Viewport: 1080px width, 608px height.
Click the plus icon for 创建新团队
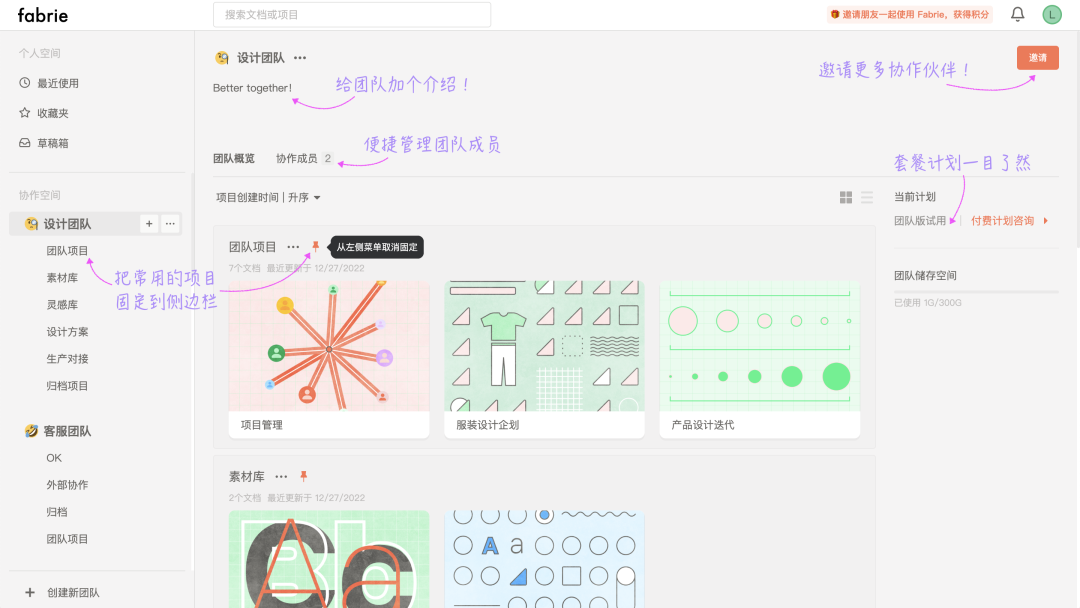click(30, 592)
